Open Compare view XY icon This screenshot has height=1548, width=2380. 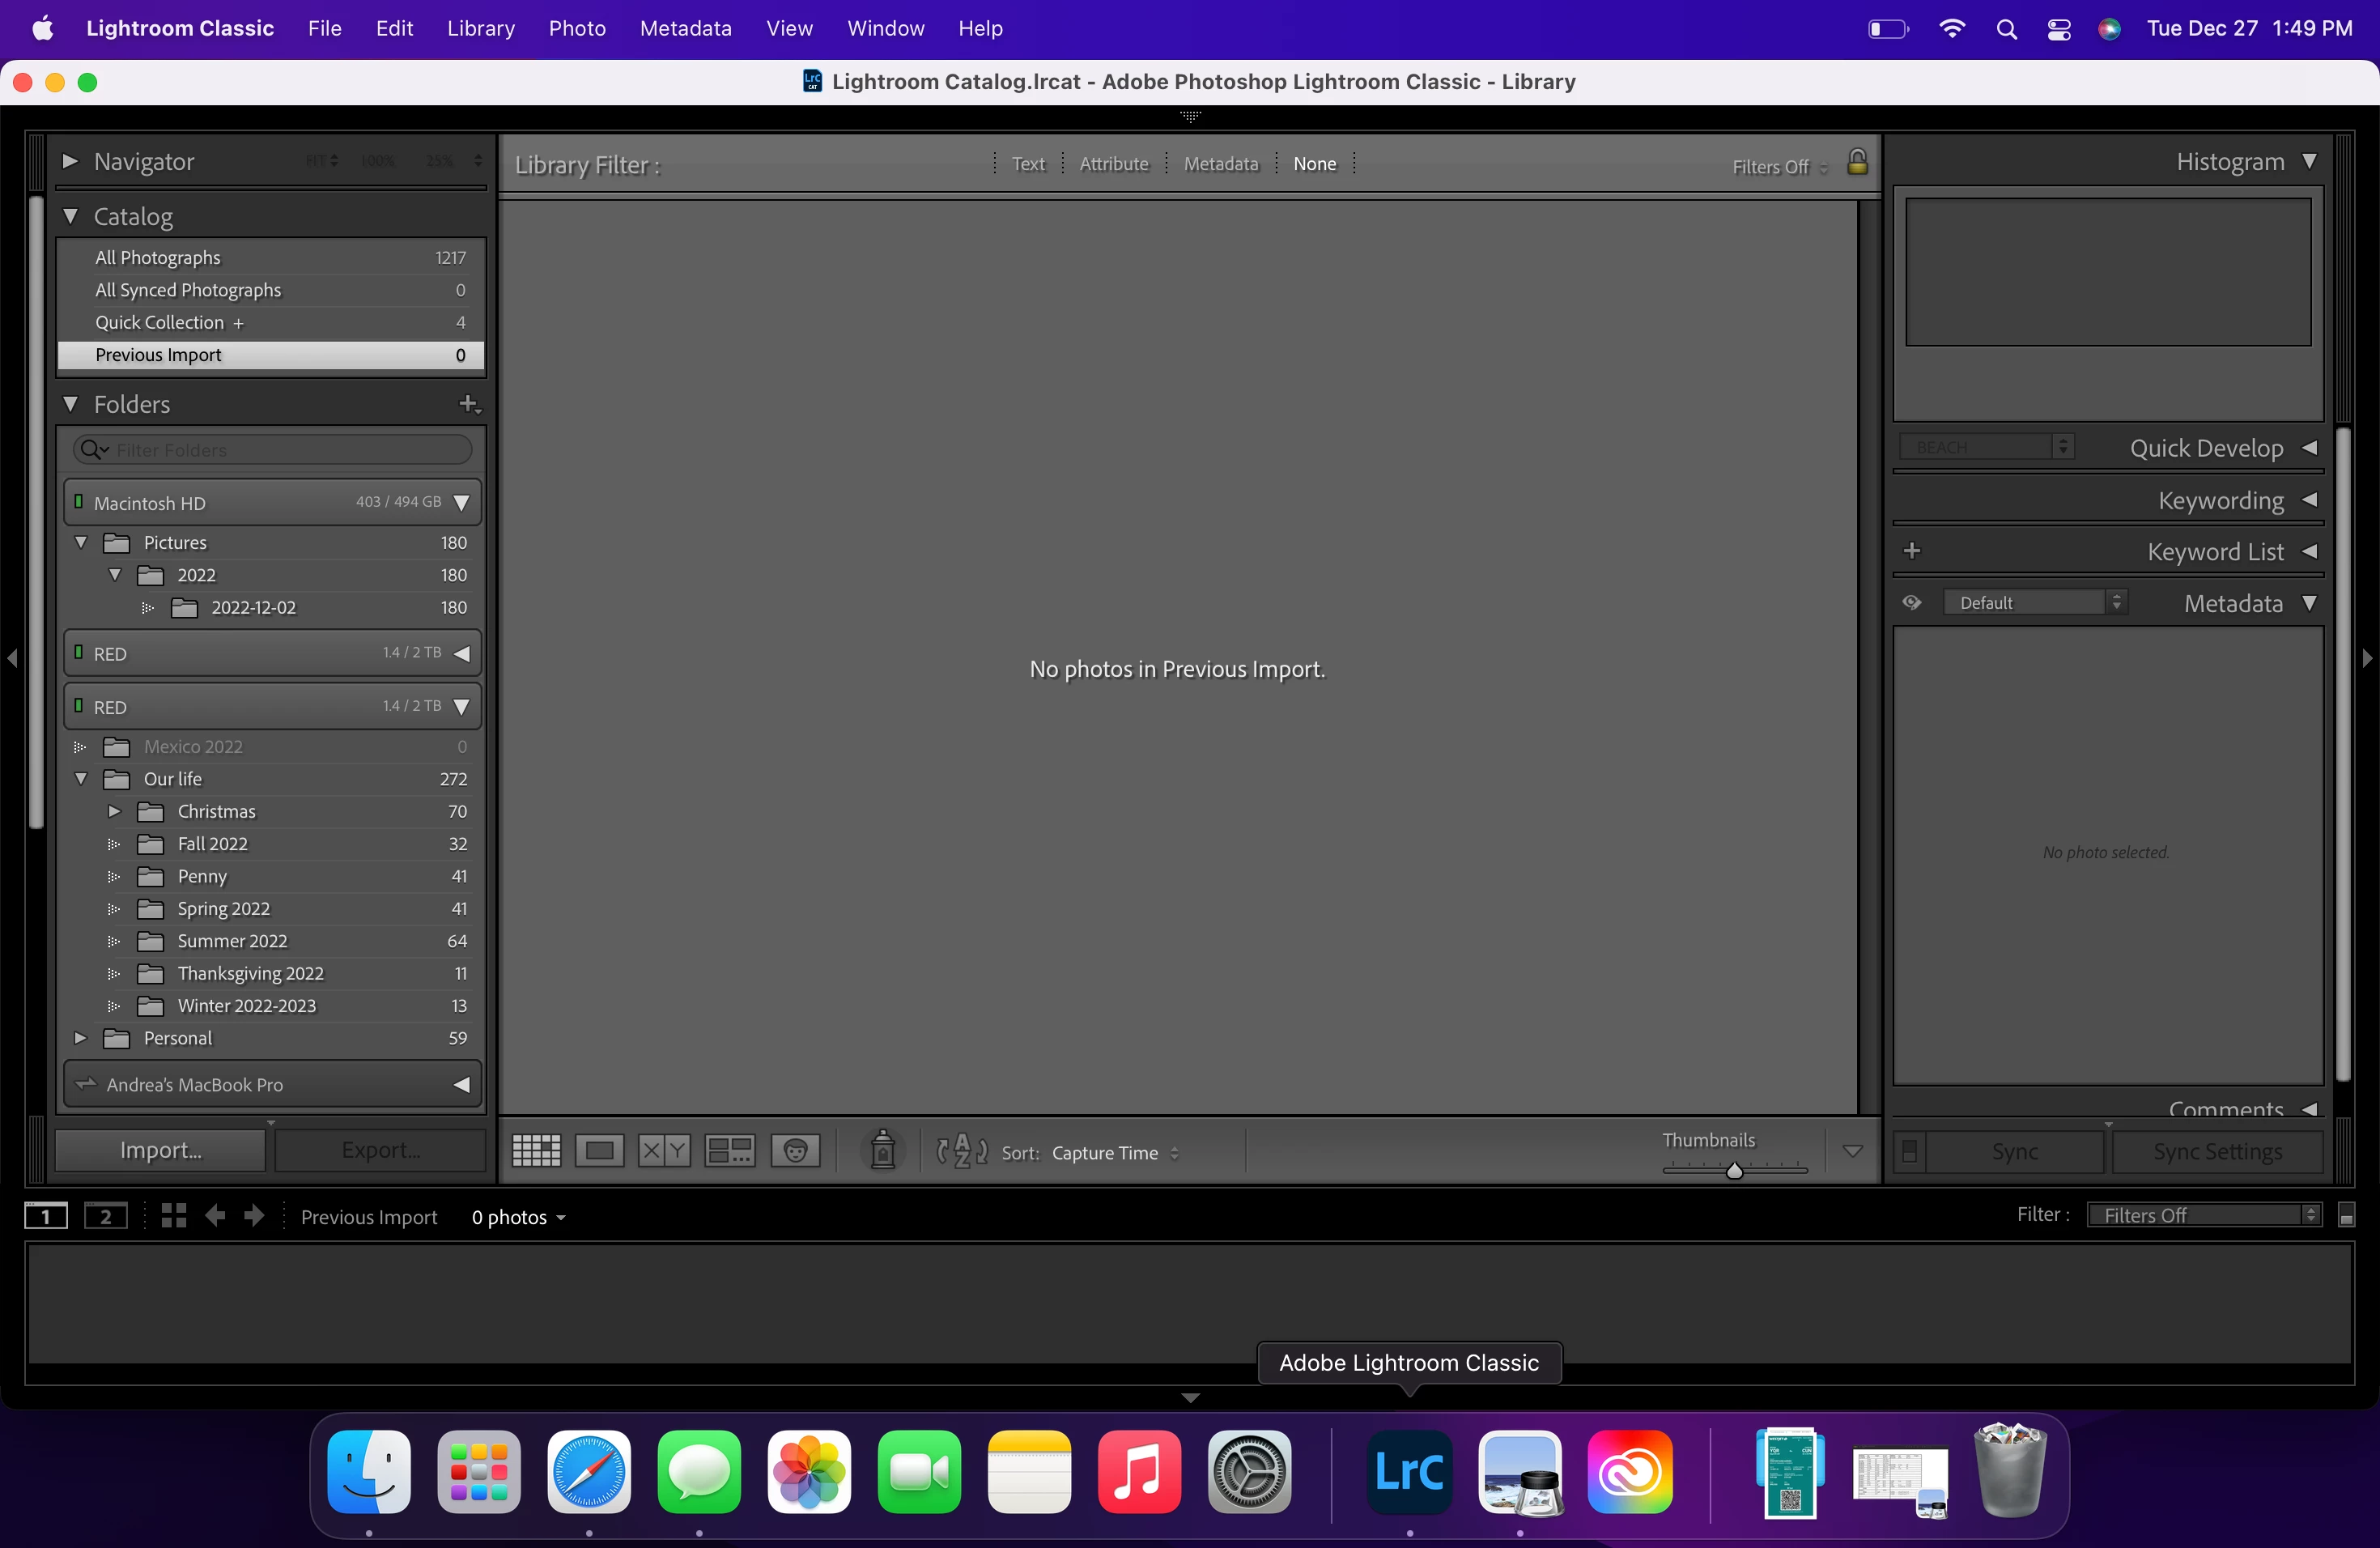(664, 1151)
